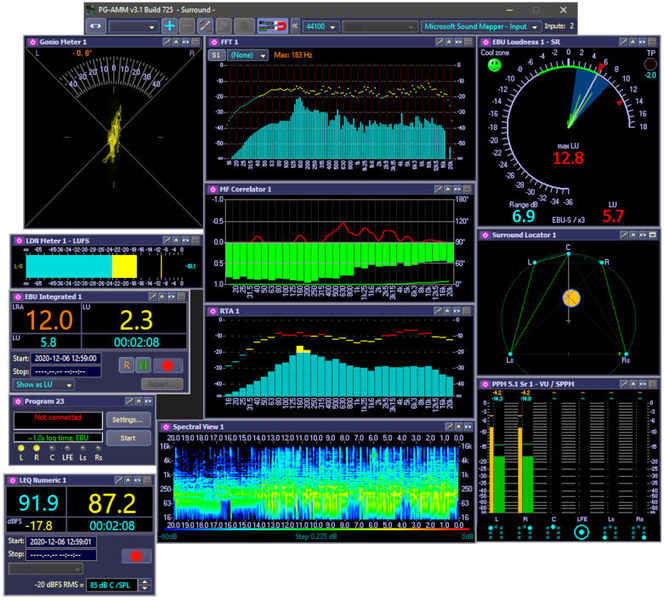This screenshot has height=600, width=664.
Task: Open EBU Integrated 1 edit pencil icon
Action: point(152,297)
